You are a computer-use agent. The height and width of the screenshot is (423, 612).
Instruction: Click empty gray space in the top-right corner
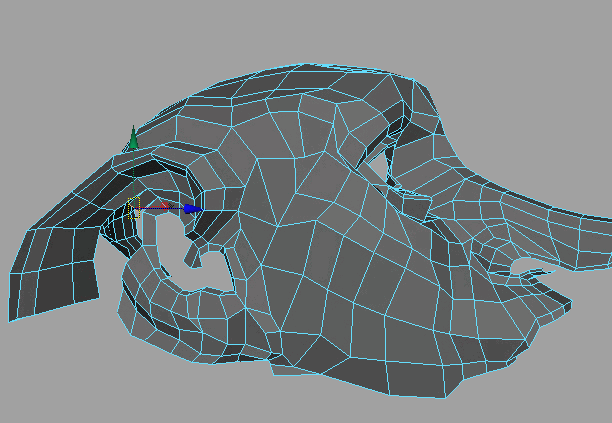(x=560, y=40)
